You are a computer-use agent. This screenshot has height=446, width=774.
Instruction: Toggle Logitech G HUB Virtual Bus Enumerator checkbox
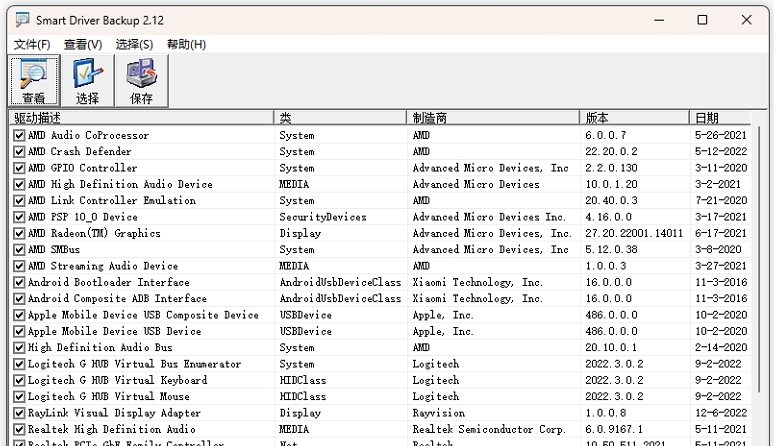[19, 364]
